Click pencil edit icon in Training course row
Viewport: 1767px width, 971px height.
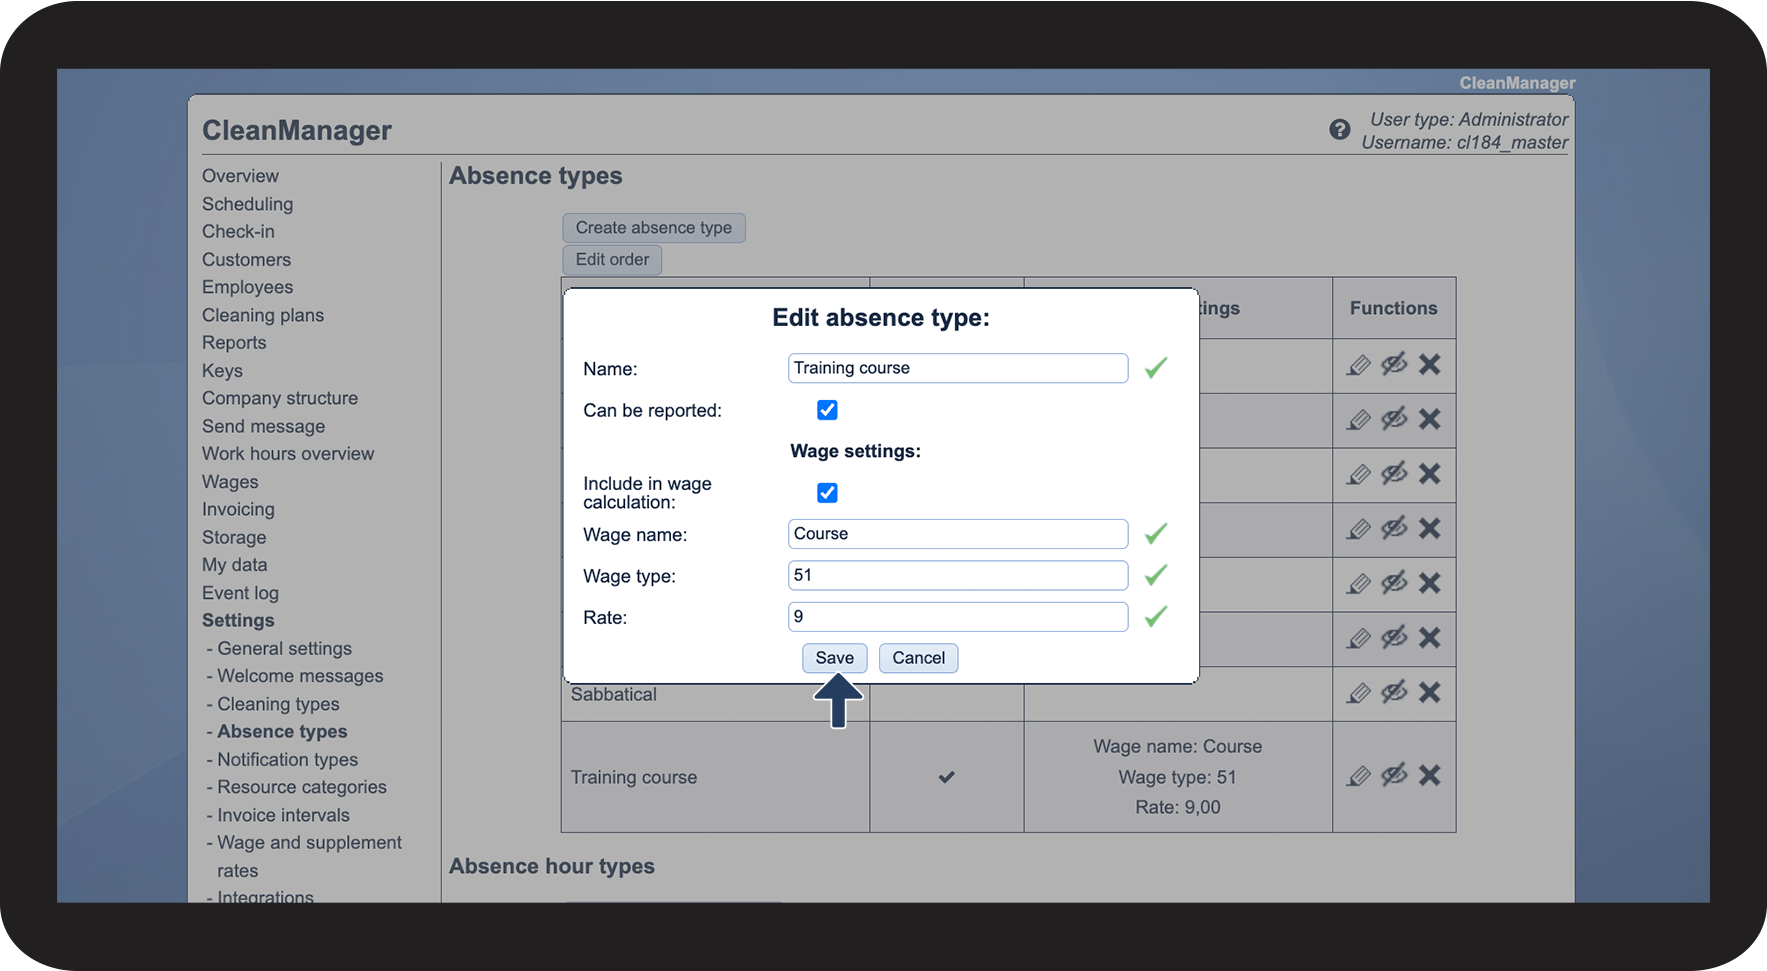point(1358,776)
